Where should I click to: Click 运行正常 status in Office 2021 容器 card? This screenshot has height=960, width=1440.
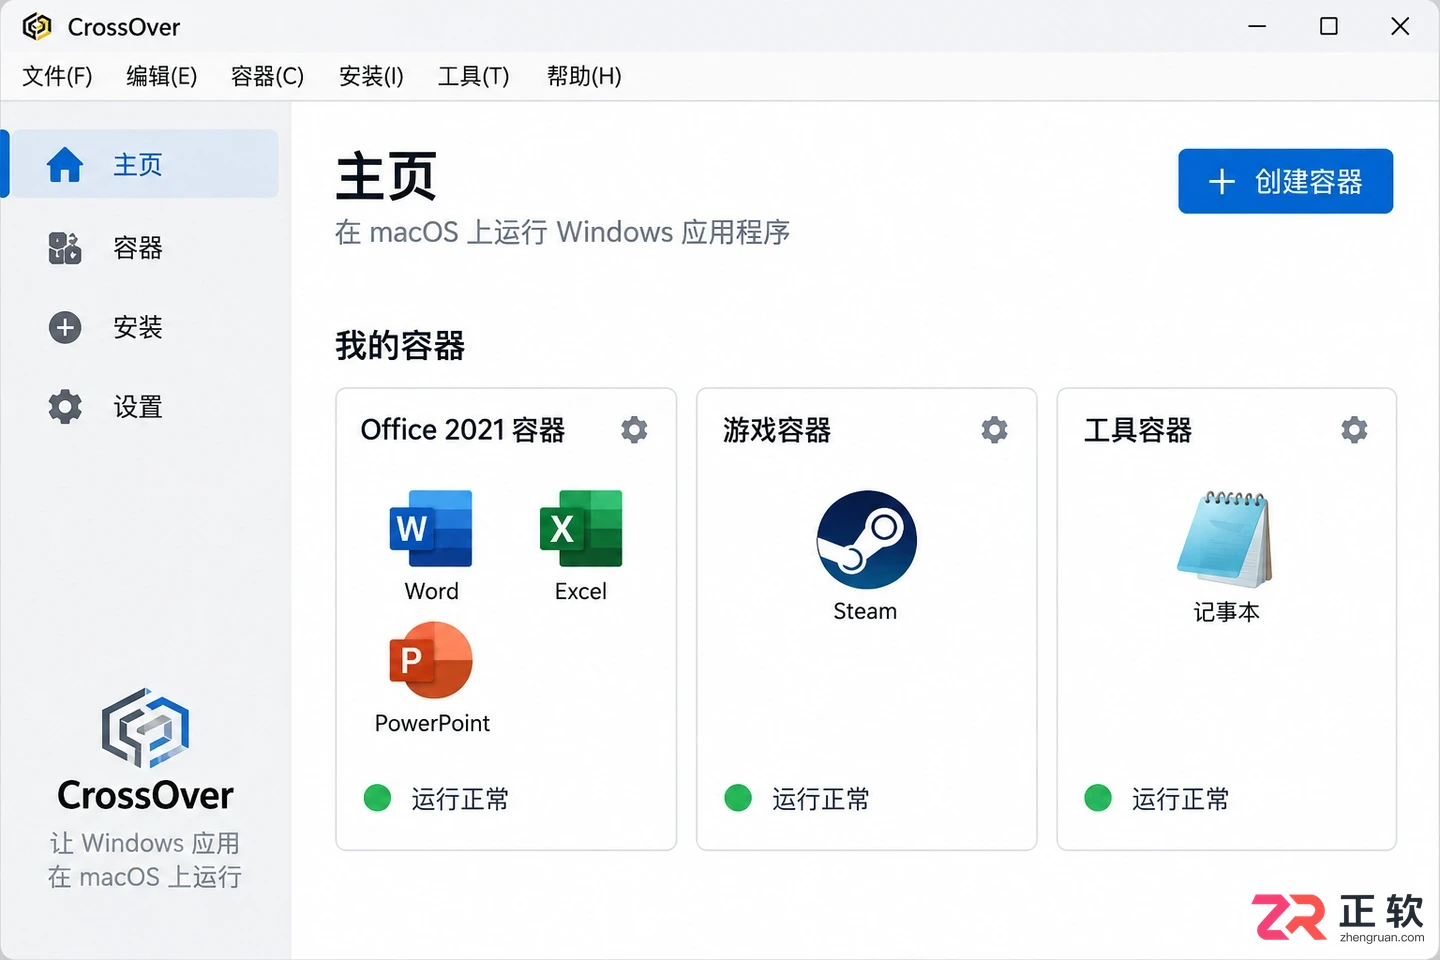(460, 799)
